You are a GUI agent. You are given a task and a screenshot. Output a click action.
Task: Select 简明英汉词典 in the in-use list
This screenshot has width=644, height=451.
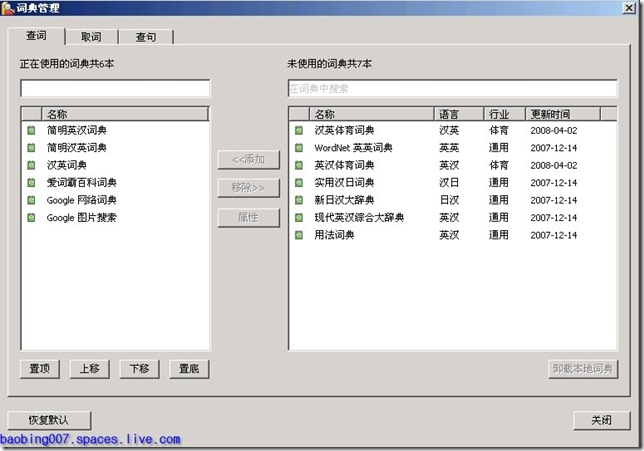(115, 131)
